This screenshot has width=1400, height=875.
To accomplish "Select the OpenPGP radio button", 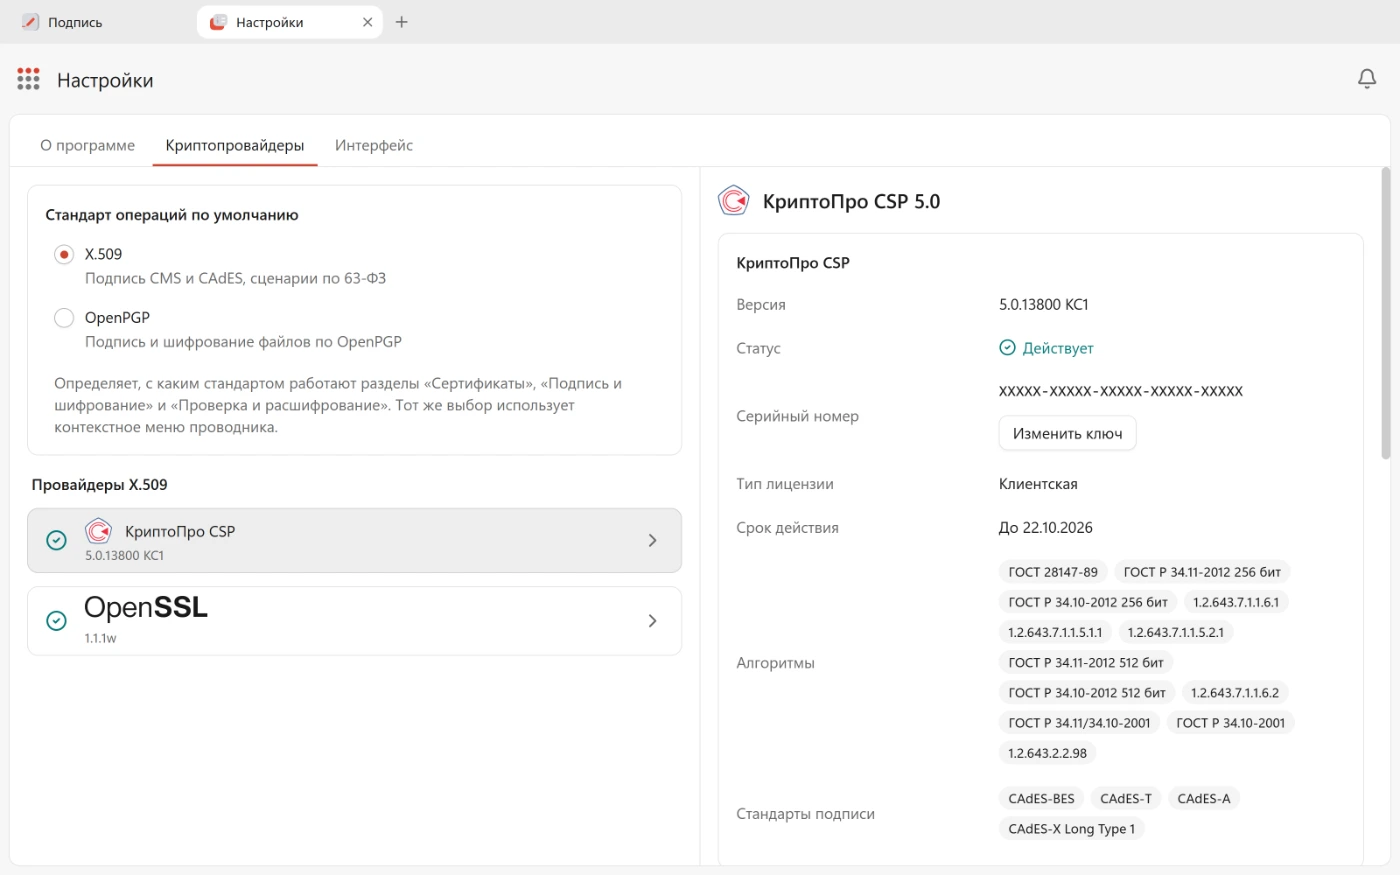I will [64, 318].
